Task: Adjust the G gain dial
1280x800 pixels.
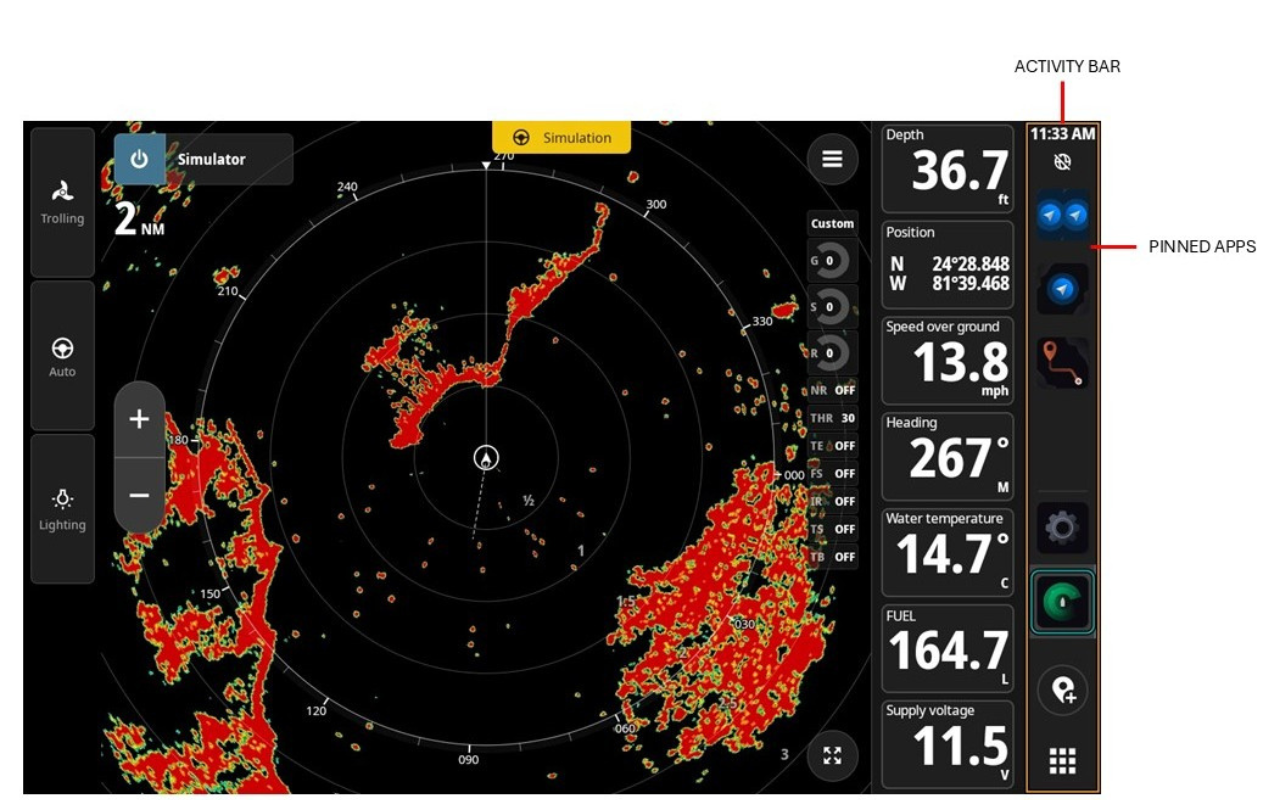Action: coord(832,261)
